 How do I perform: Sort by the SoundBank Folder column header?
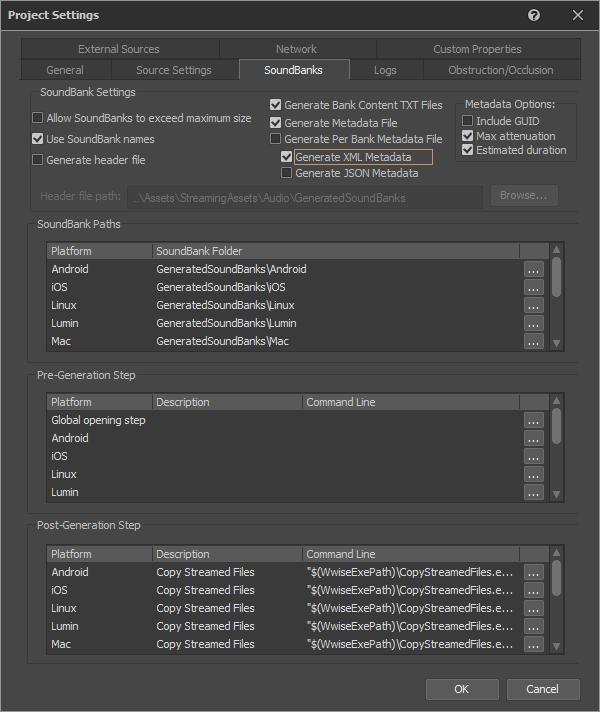(335, 251)
